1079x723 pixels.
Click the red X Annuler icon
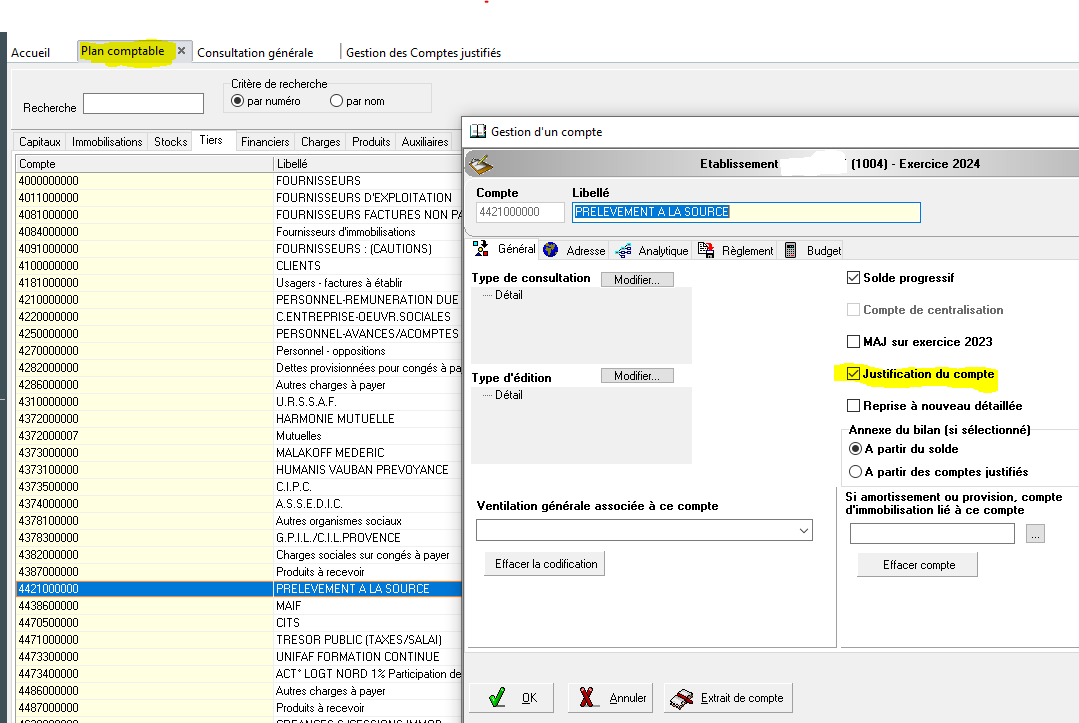click(589, 698)
